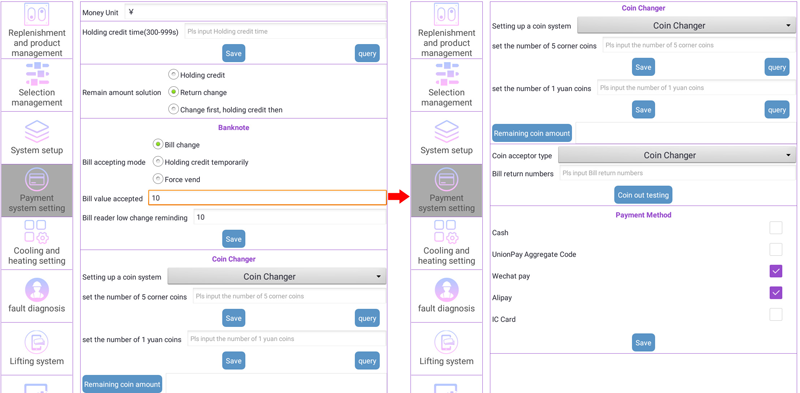Open Lifting system icon in right screen
This screenshot has height=393, width=800.
[x=446, y=342]
